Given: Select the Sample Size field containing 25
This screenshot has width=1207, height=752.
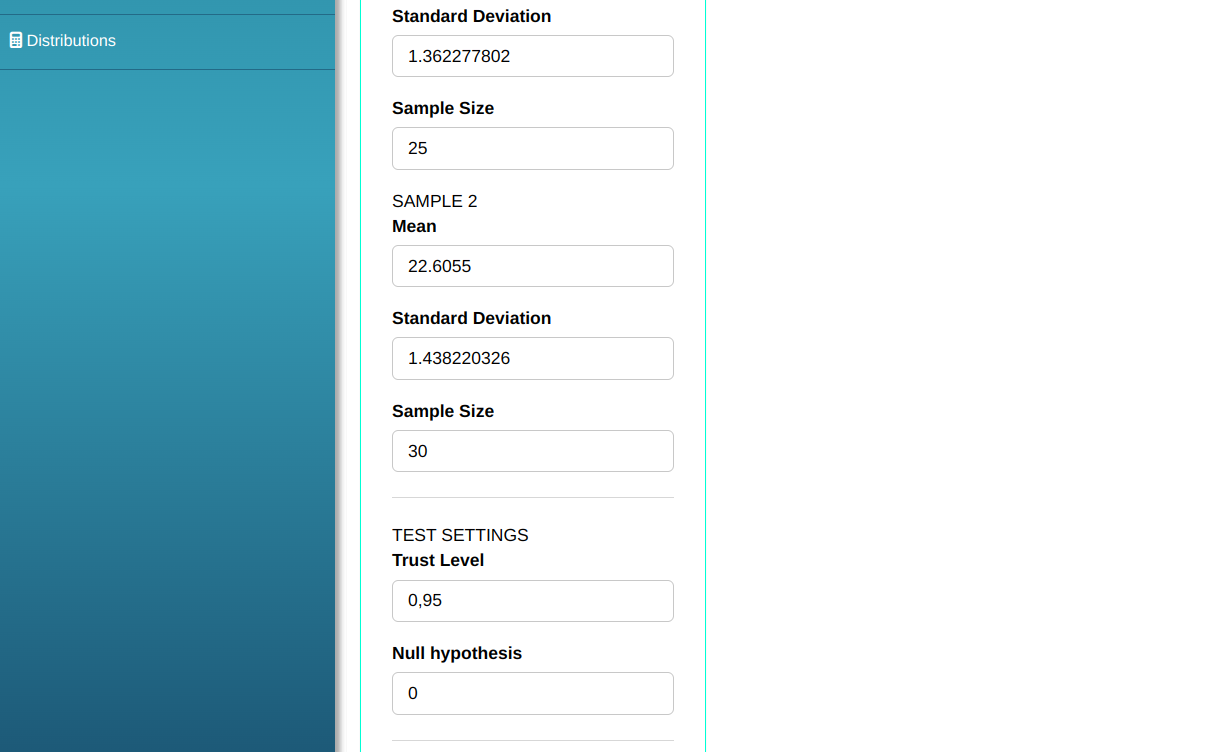Looking at the screenshot, I should (x=532, y=148).
